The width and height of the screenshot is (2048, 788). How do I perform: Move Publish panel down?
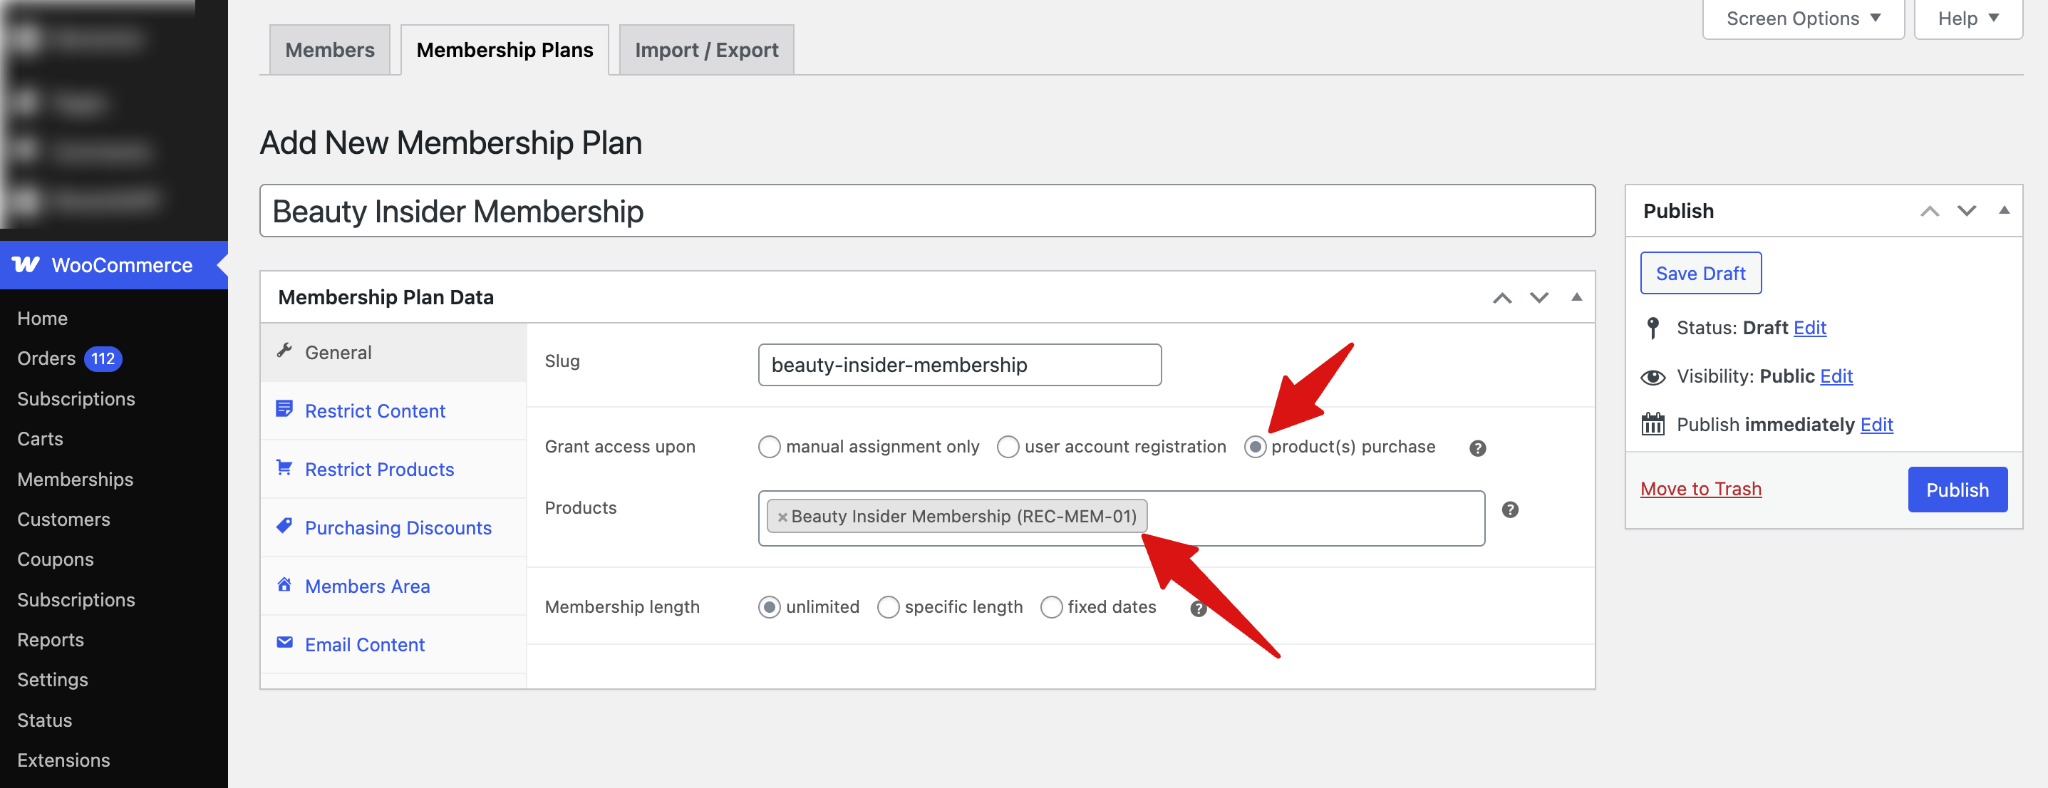[1967, 211]
